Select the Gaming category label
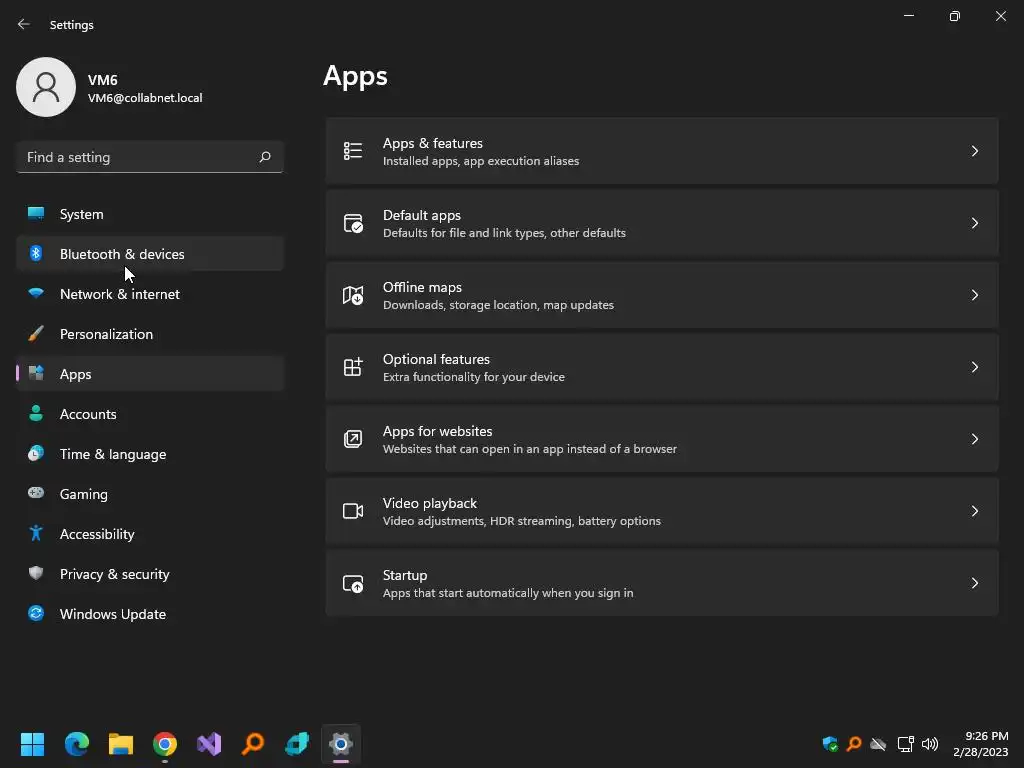This screenshot has height=768, width=1024. [x=84, y=494]
